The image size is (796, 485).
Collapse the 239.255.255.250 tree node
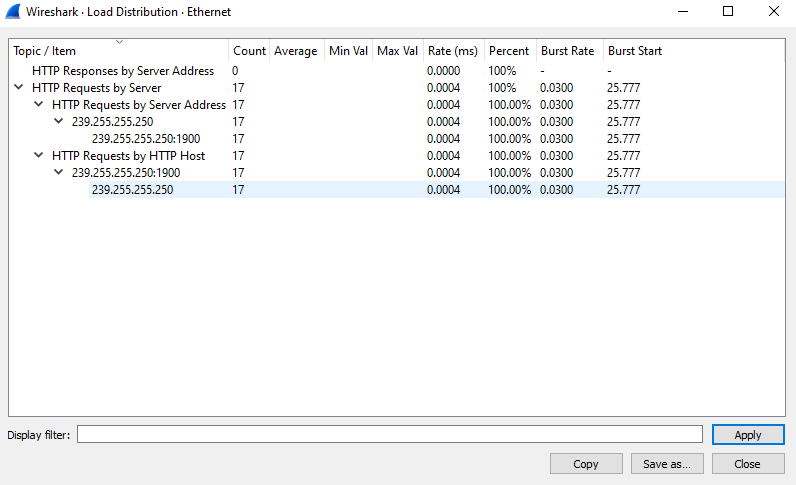(x=59, y=121)
